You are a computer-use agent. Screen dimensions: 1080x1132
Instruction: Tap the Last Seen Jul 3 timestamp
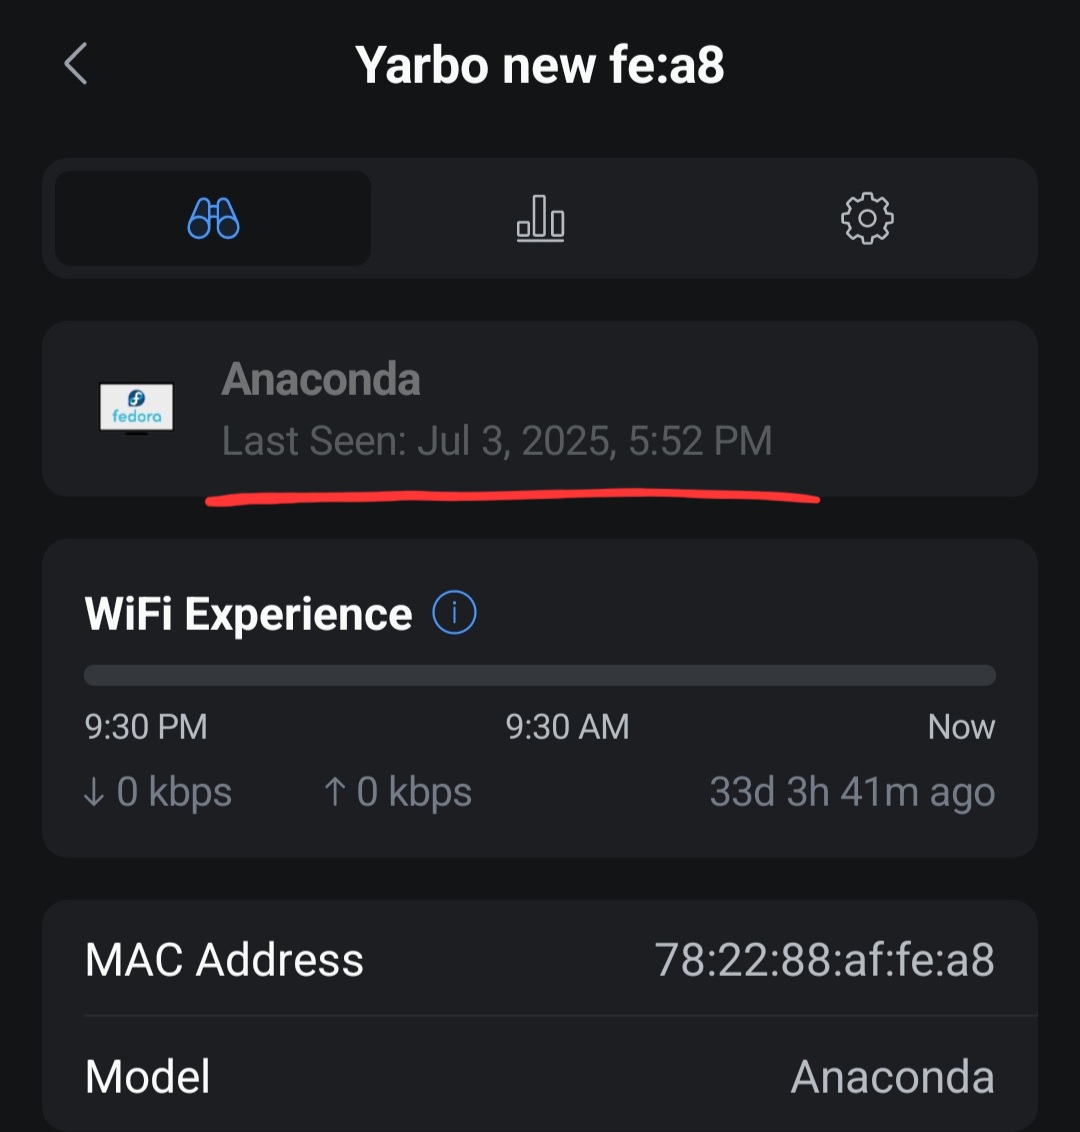(497, 440)
